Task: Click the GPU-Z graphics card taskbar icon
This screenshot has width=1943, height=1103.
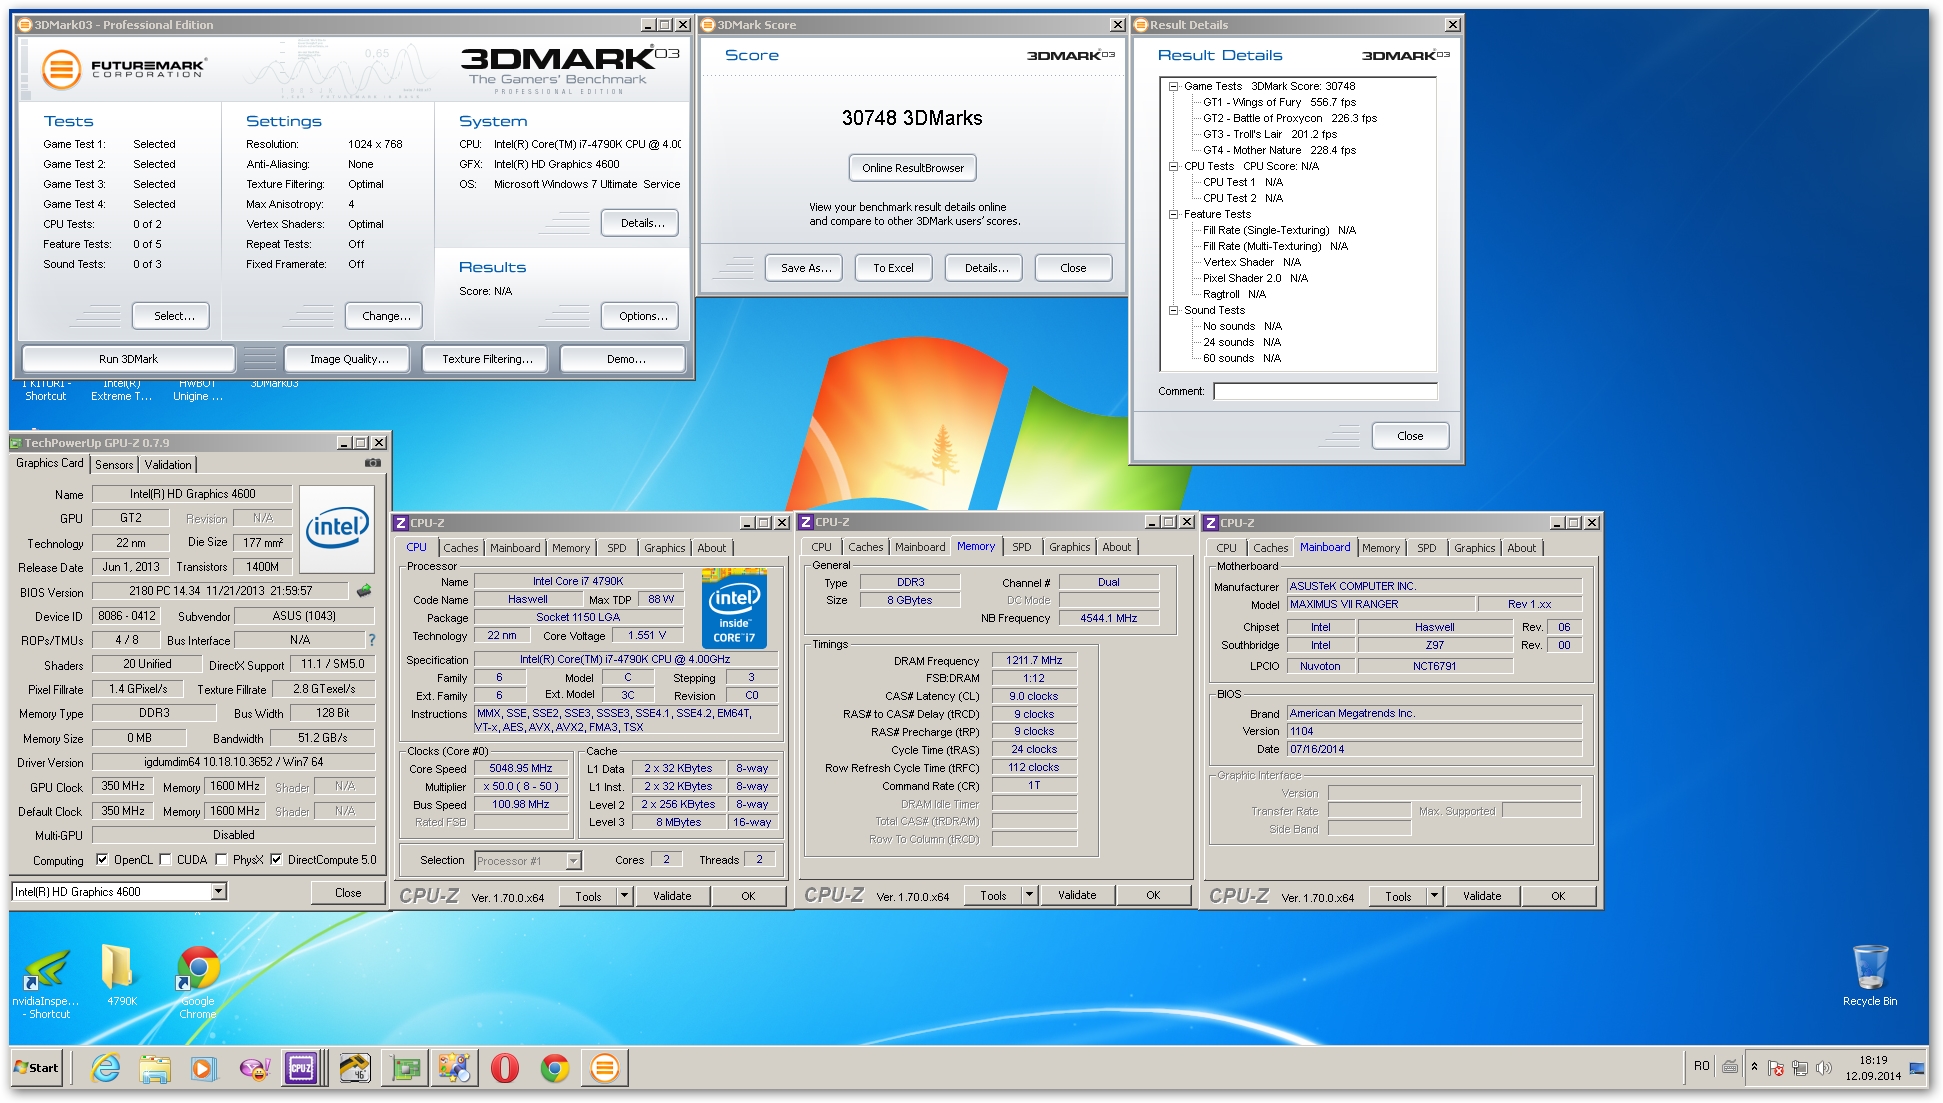Action: [405, 1068]
